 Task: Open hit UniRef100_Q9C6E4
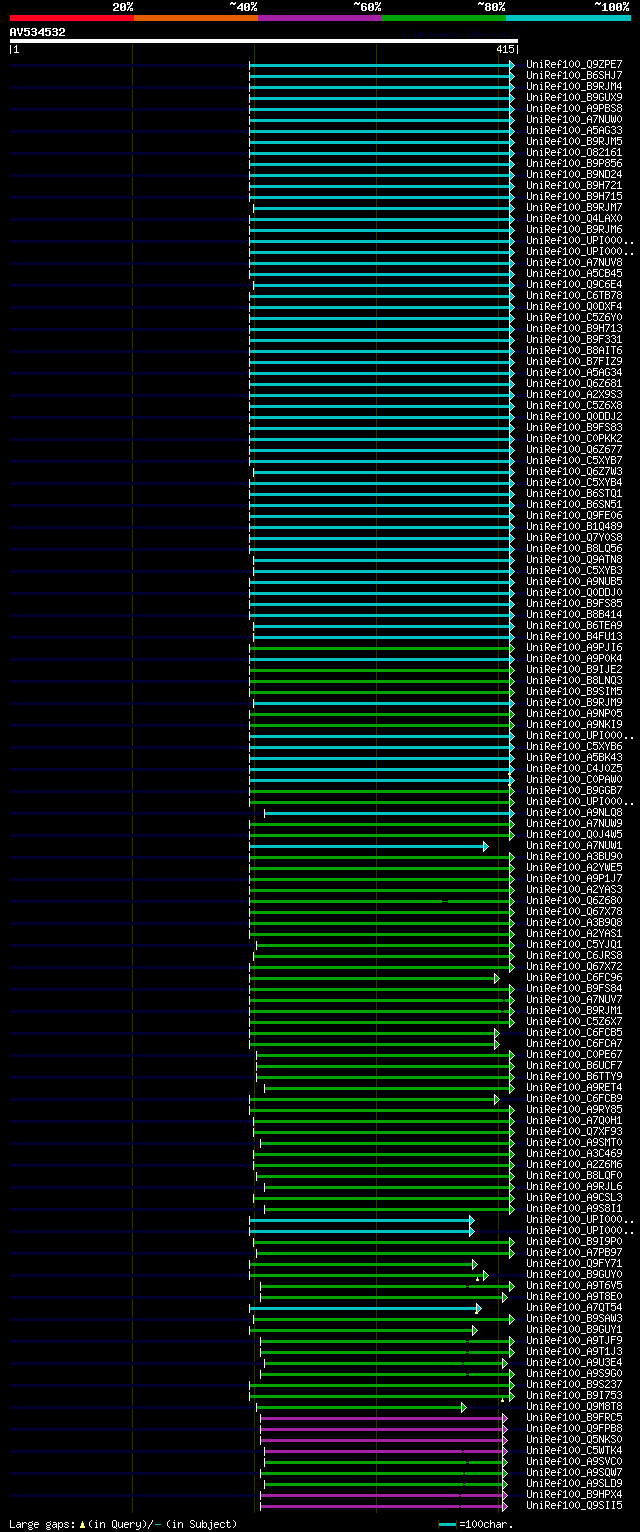coord(574,284)
